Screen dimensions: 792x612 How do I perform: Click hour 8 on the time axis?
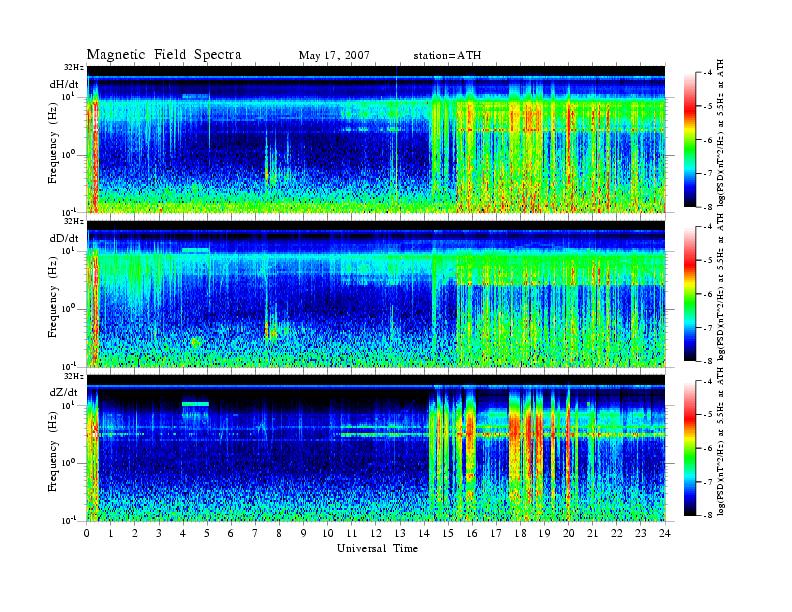pyautogui.click(x=279, y=534)
